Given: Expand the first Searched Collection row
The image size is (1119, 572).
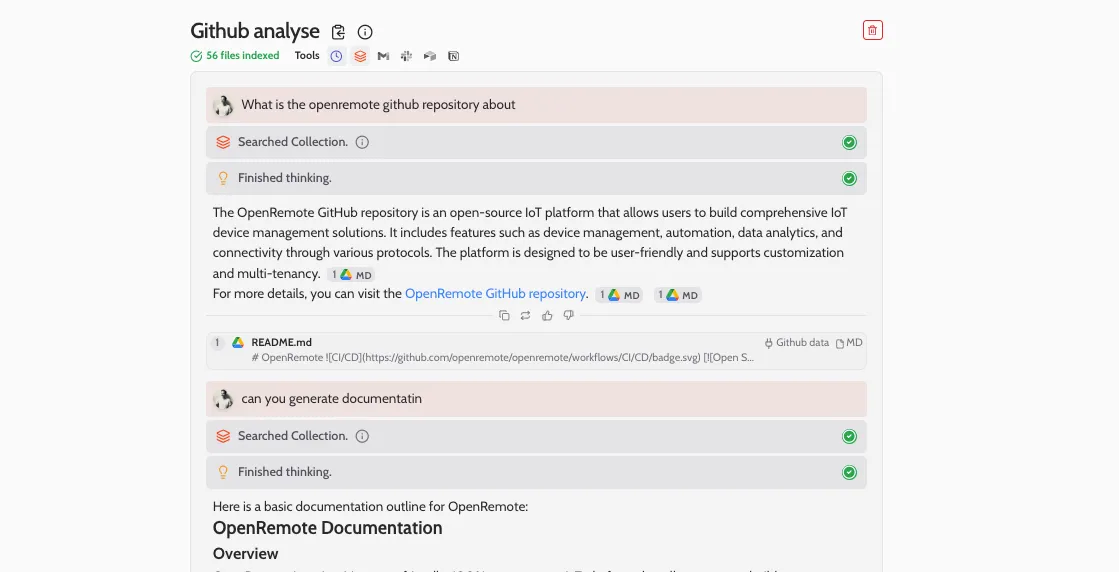Looking at the screenshot, I should tap(536, 142).
